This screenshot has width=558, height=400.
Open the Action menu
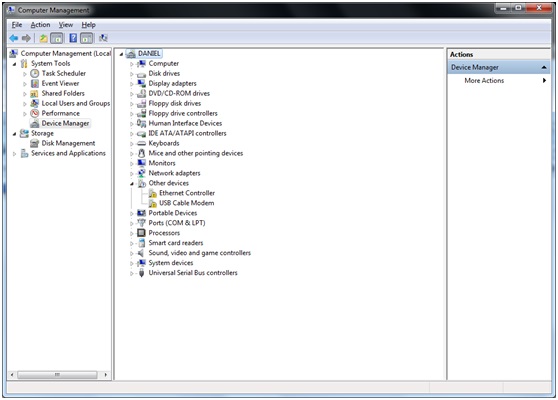pos(40,25)
